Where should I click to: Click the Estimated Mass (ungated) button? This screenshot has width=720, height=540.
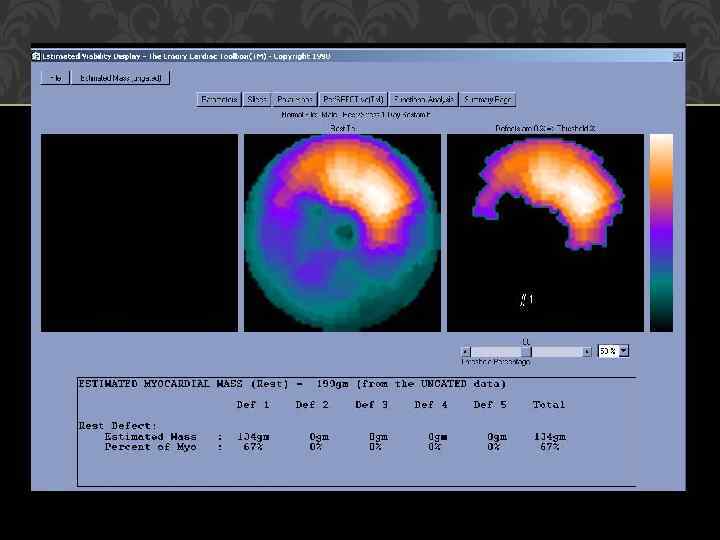pos(121,78)
